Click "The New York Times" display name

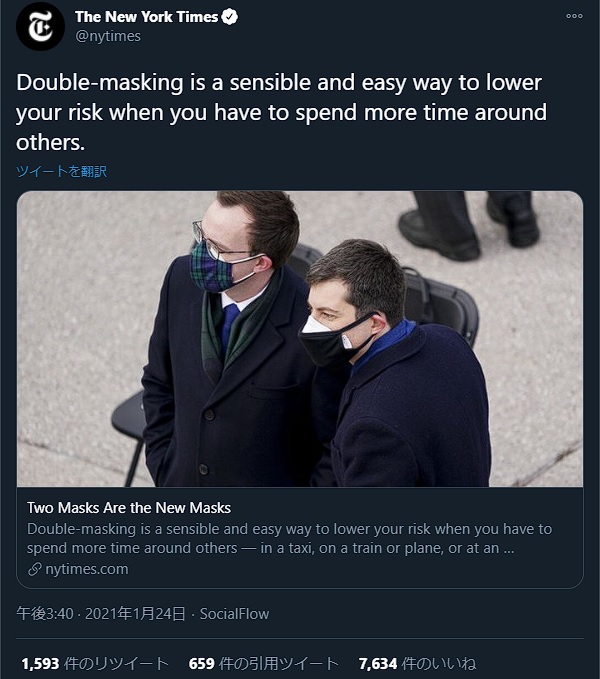pos(146,17)
